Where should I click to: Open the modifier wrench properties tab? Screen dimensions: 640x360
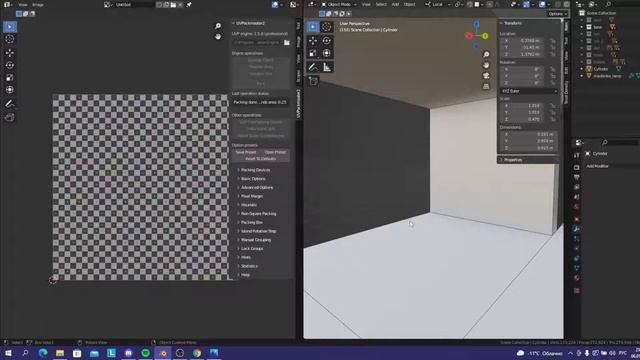[x=576, y=229]
